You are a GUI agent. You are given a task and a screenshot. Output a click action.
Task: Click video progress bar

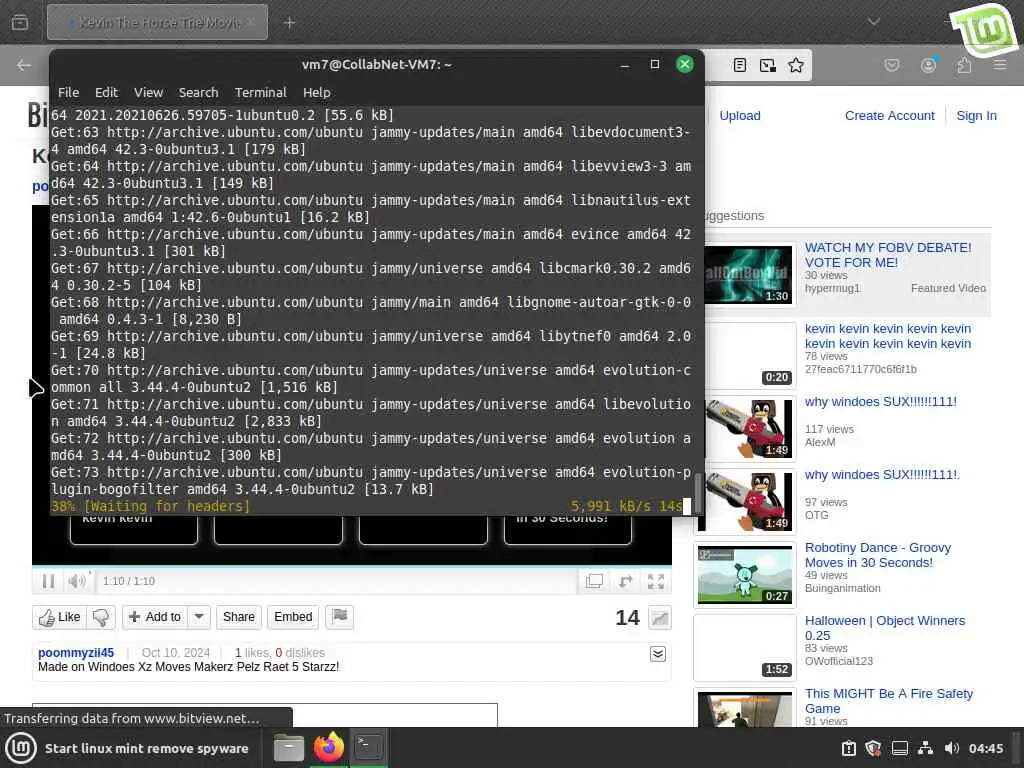coord(351,566)
